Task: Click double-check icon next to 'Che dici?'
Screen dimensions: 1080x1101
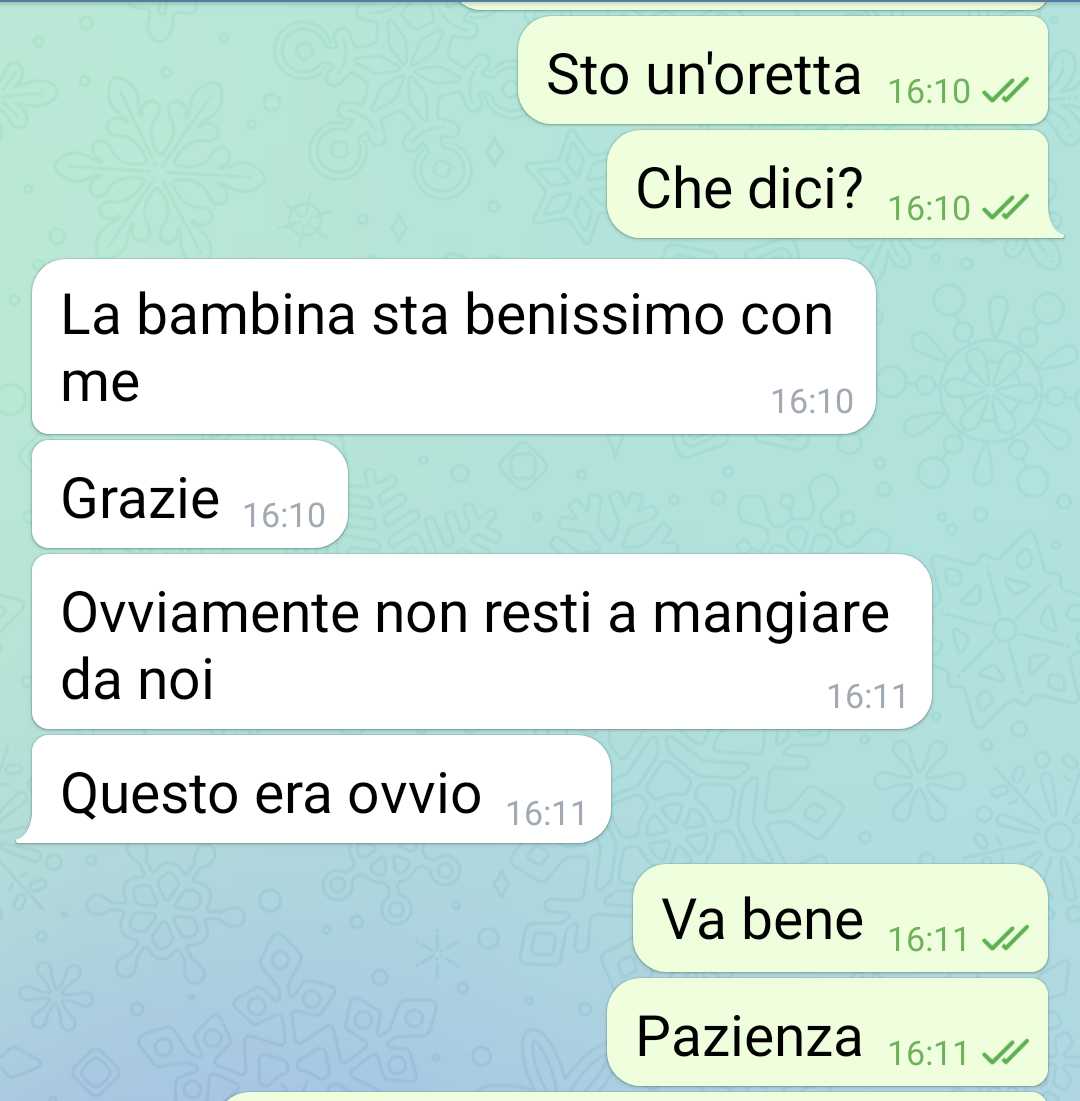Action: tap(1005, 208)
